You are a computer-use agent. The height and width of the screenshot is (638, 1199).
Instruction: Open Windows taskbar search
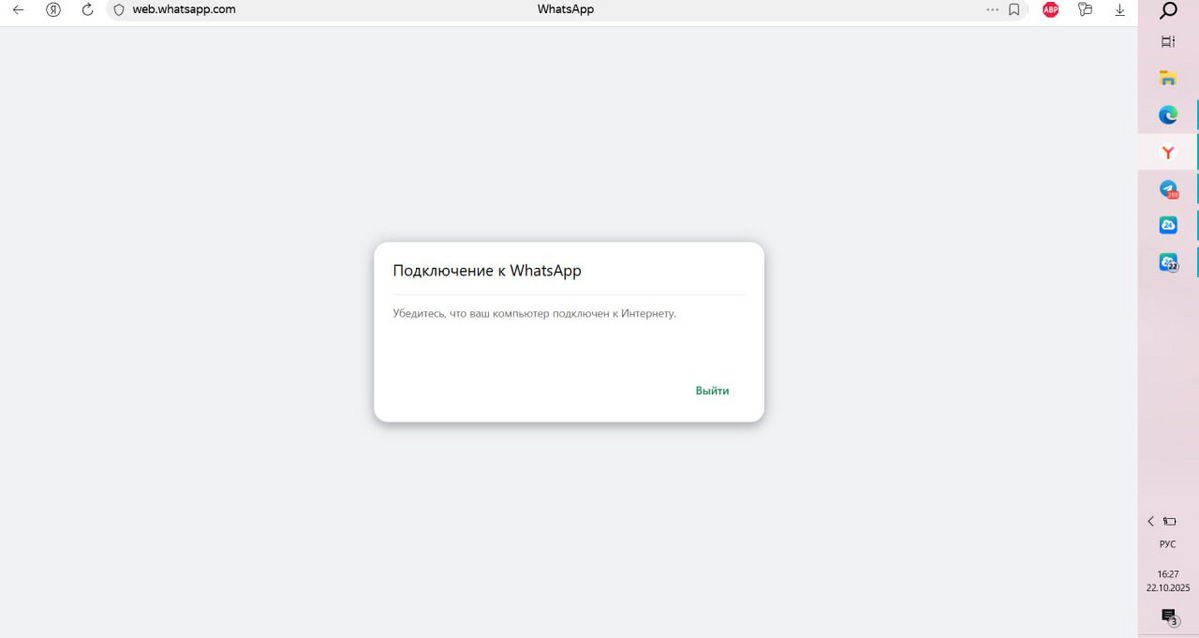[1167, 11]
